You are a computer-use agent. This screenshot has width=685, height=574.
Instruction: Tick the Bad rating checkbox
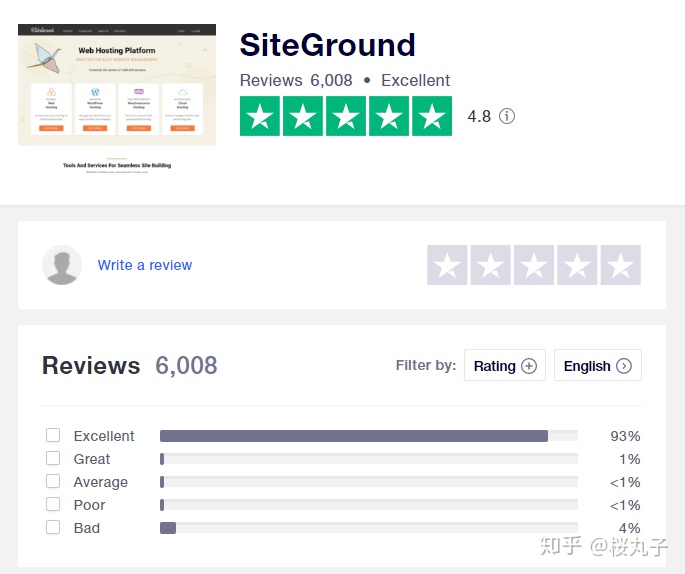click(53, 527)
